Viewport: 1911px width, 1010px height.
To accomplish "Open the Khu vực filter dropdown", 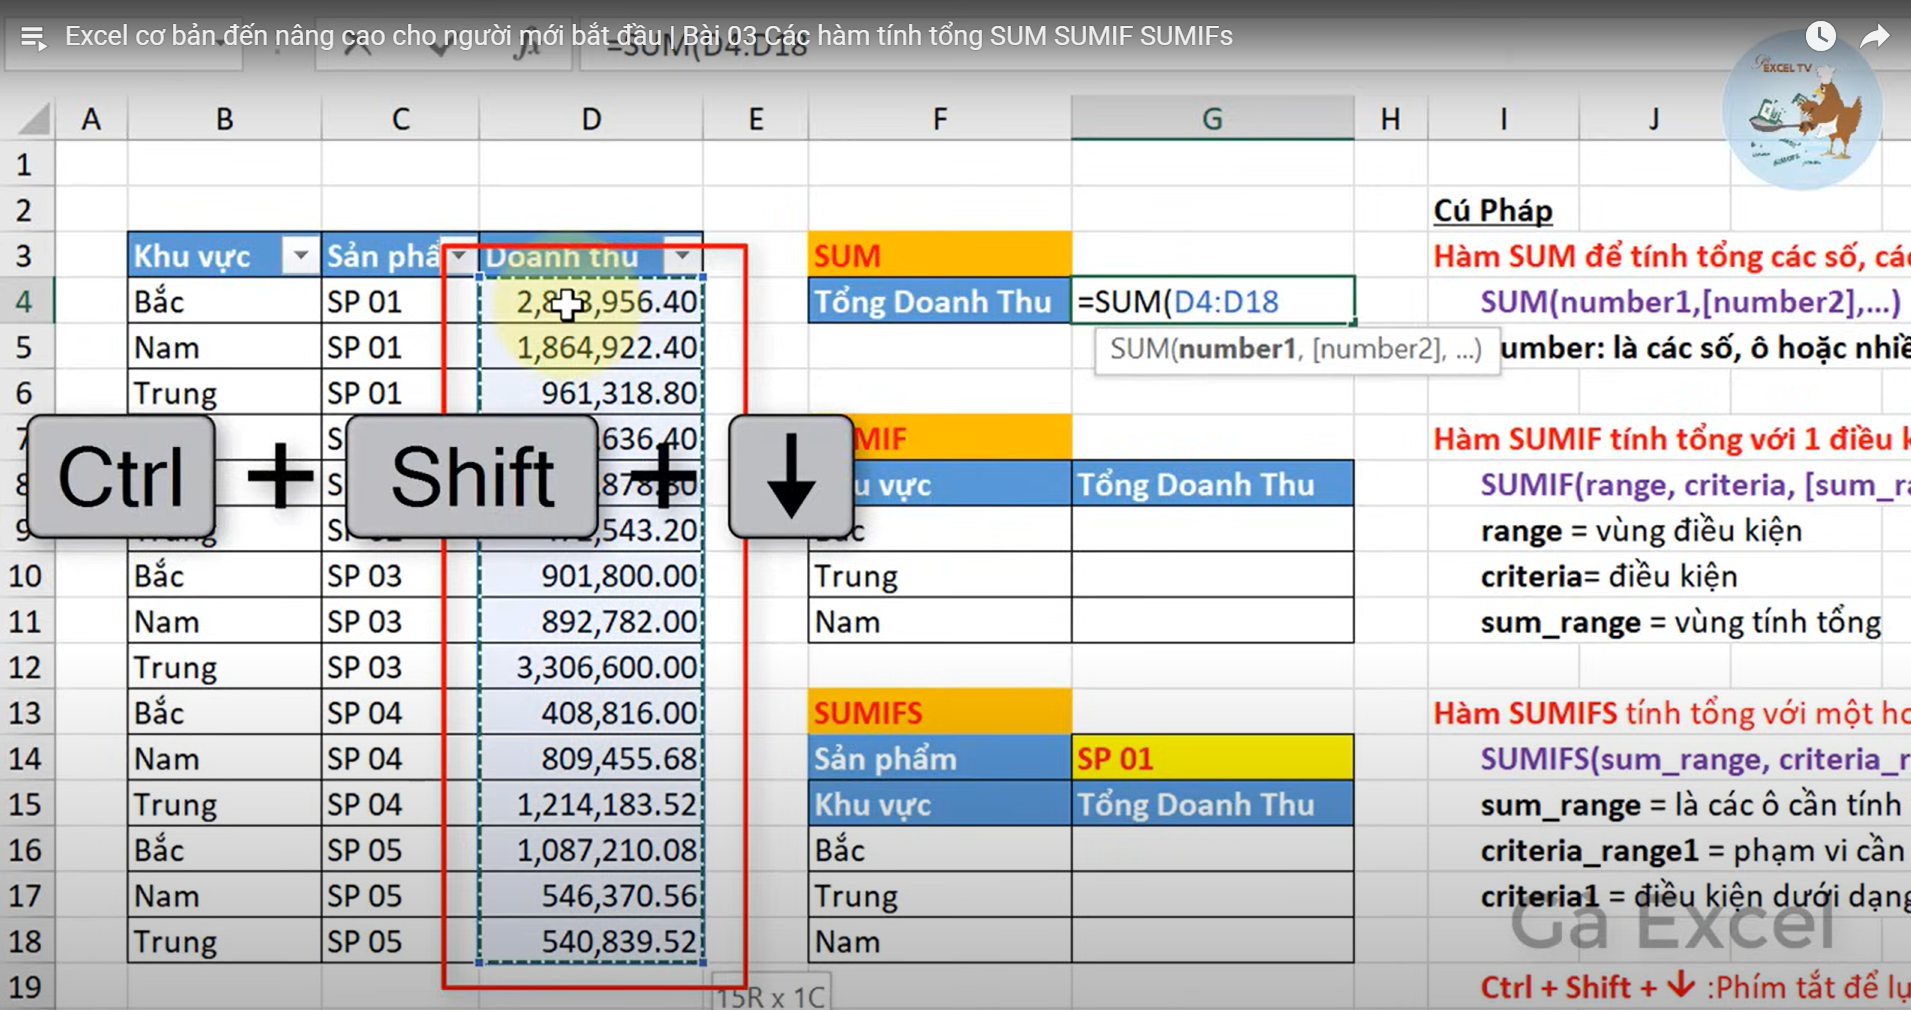I will pos(301,256).
